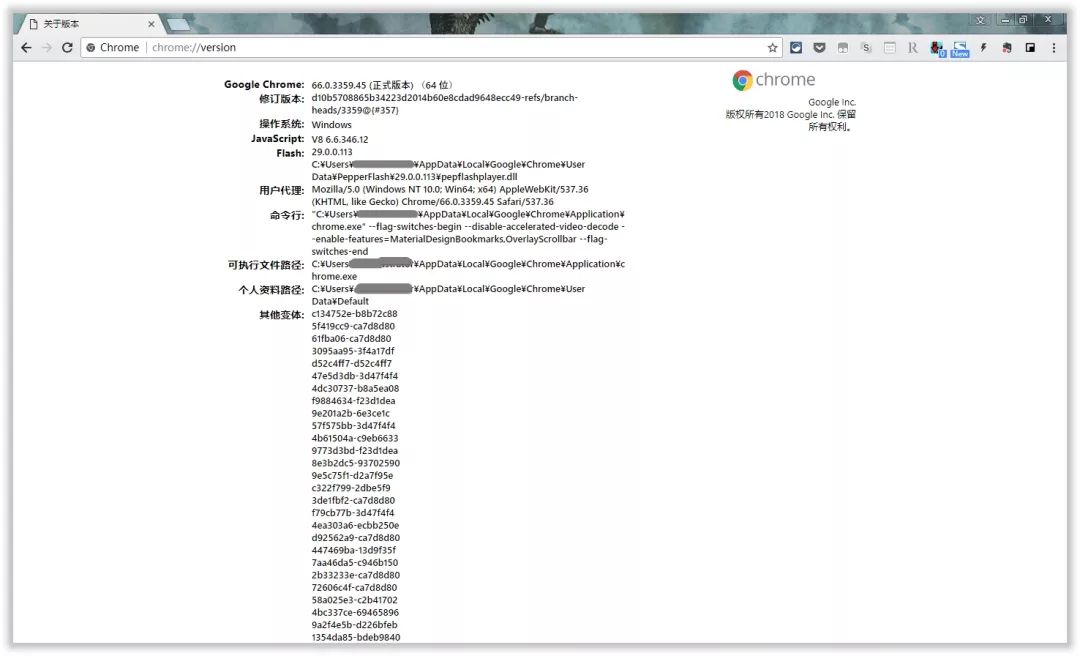Reload the chrome://version page

(x=67, y=48)
